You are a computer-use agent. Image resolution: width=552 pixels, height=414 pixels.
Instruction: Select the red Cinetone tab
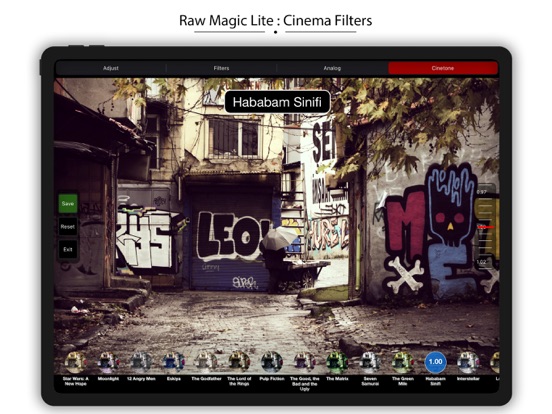click(x=443, y=68)
